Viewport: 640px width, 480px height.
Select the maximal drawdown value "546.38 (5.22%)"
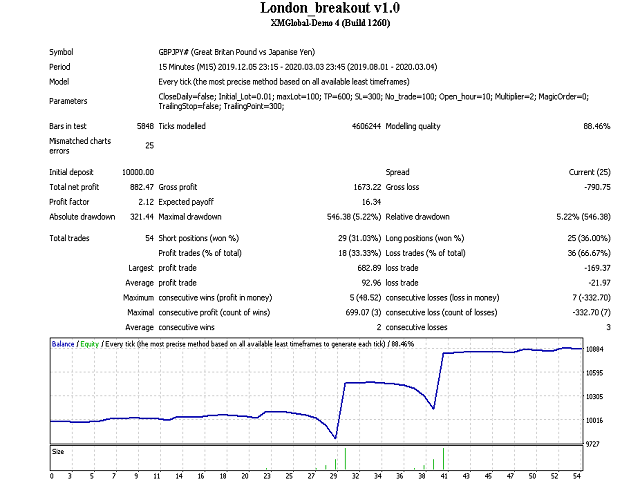(354, 217)
